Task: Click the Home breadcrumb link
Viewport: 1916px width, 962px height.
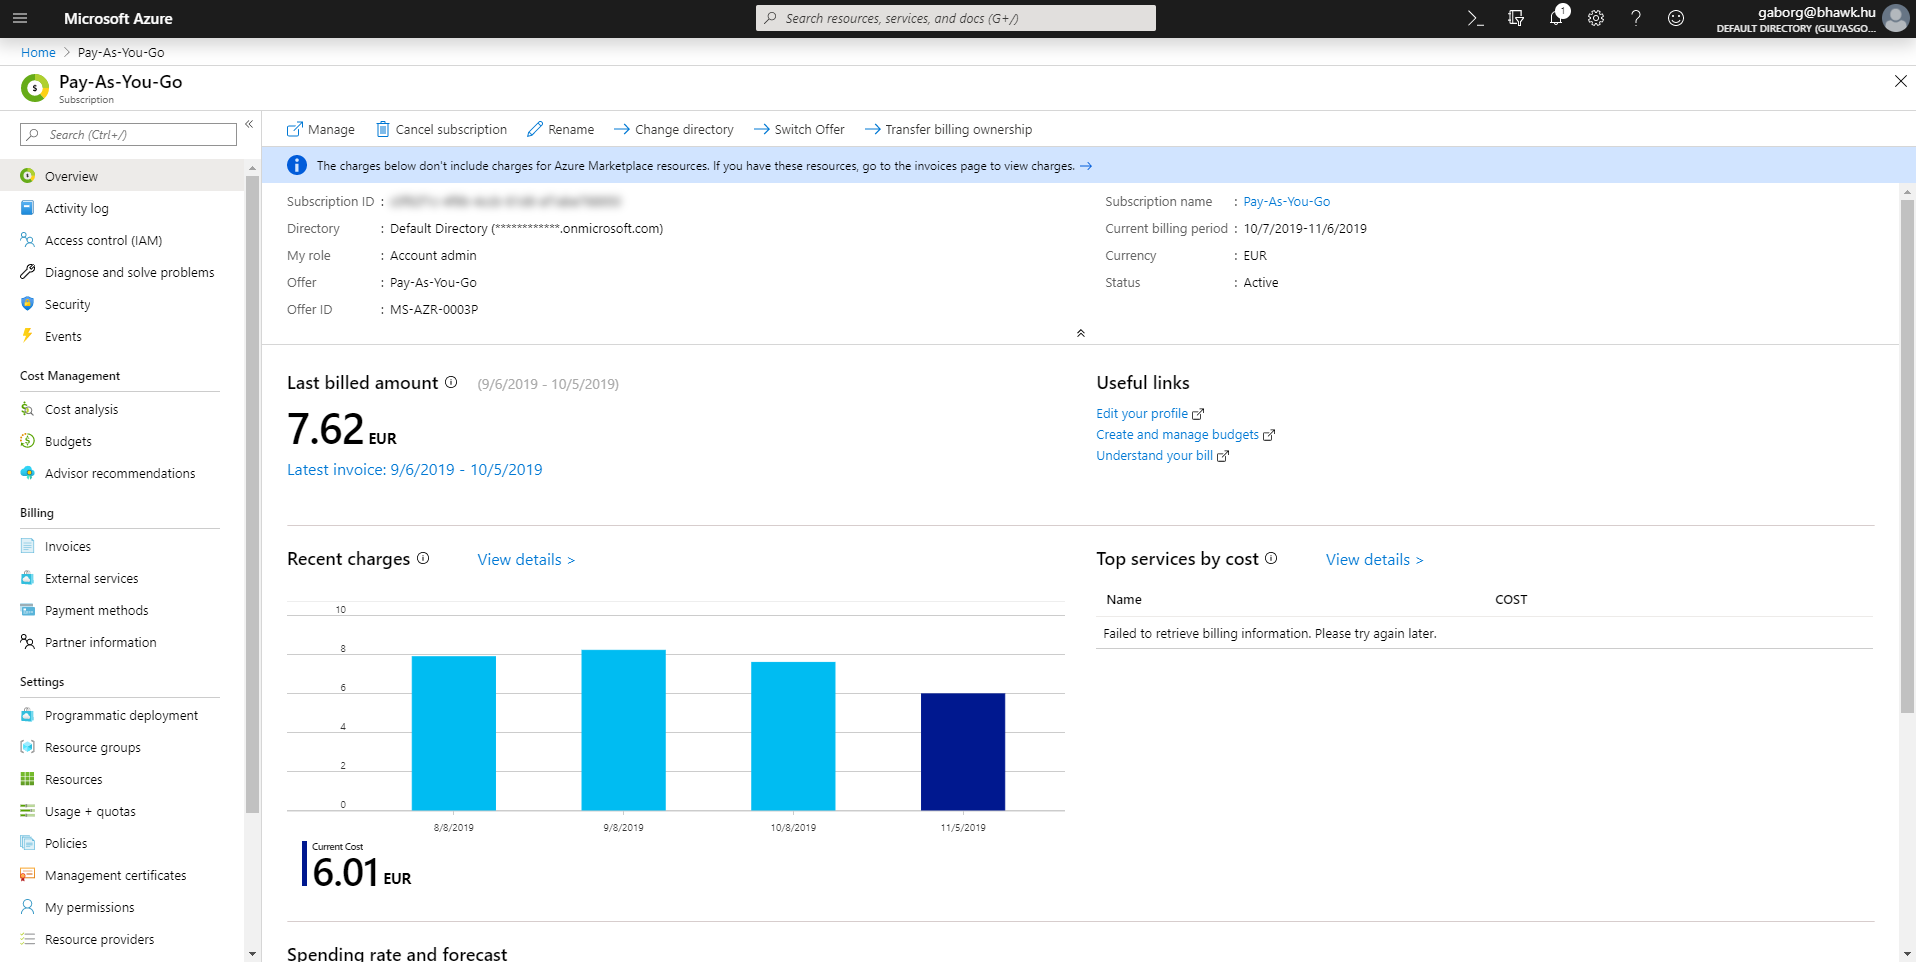Action: click(38, 52)
